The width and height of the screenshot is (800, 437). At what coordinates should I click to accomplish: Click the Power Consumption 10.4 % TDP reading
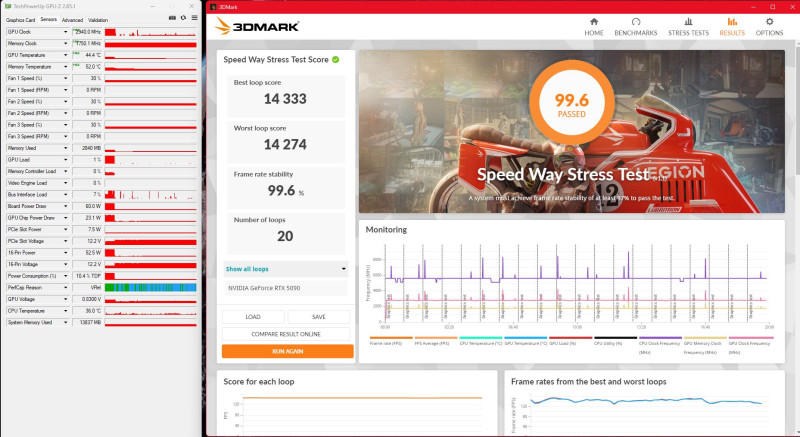87,276
